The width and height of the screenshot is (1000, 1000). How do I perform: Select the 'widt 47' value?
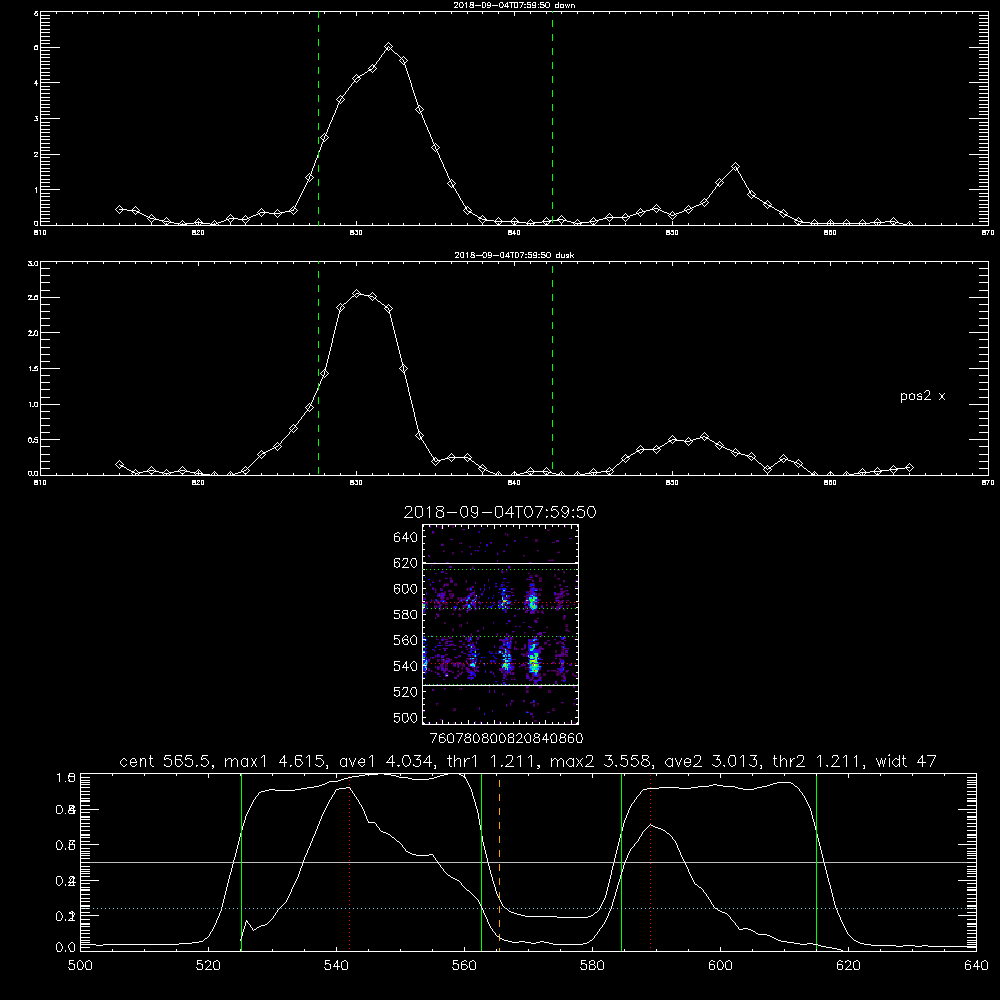(906, 761)
